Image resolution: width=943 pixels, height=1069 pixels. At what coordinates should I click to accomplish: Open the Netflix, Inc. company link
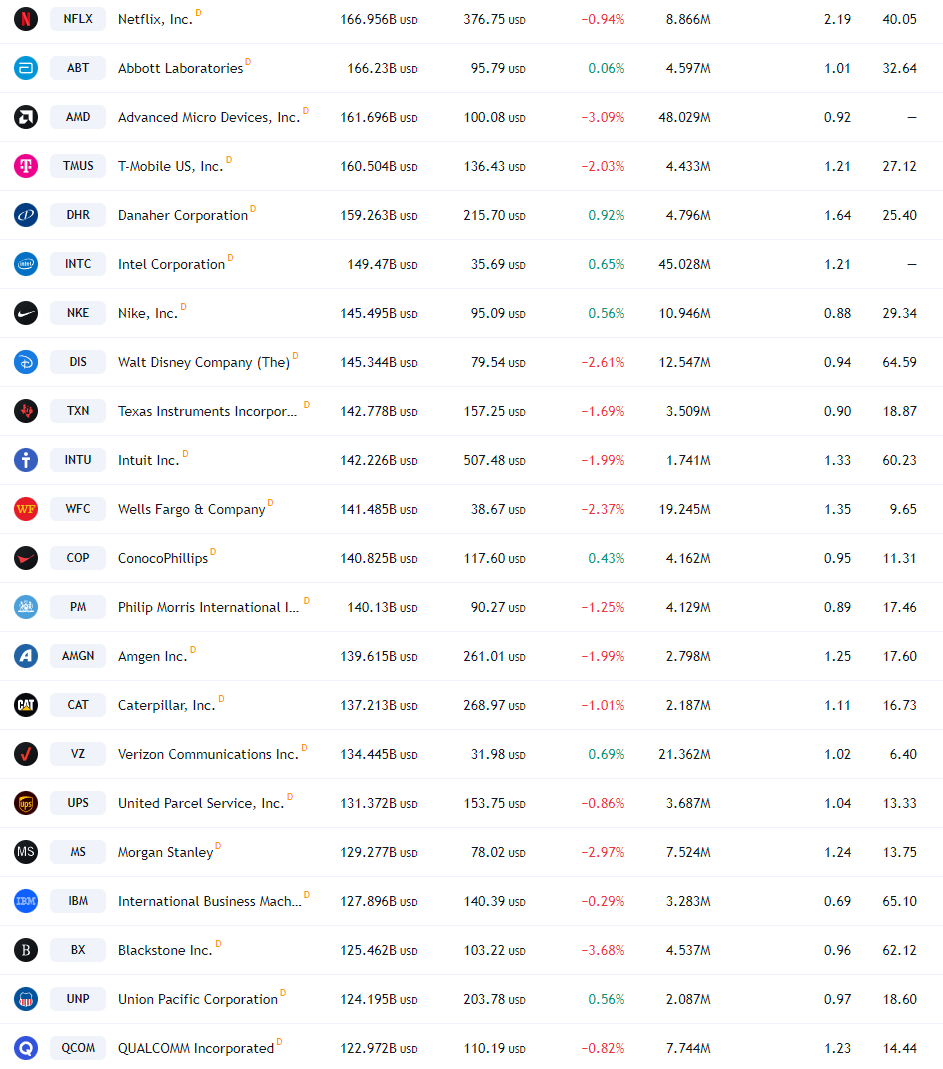(155, 20)
